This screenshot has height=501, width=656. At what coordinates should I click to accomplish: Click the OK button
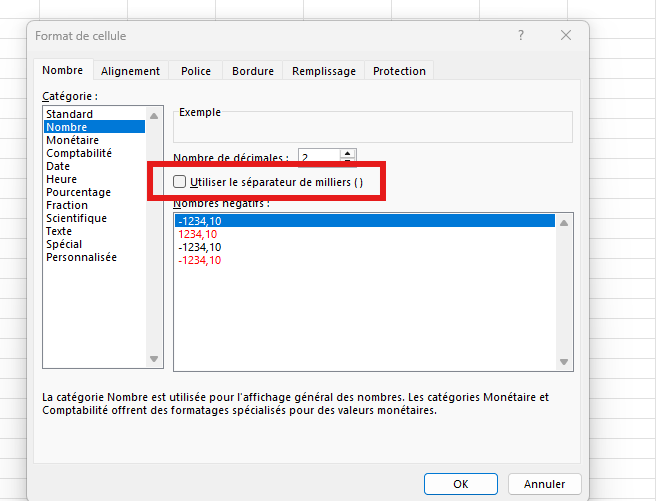[460, 484]
